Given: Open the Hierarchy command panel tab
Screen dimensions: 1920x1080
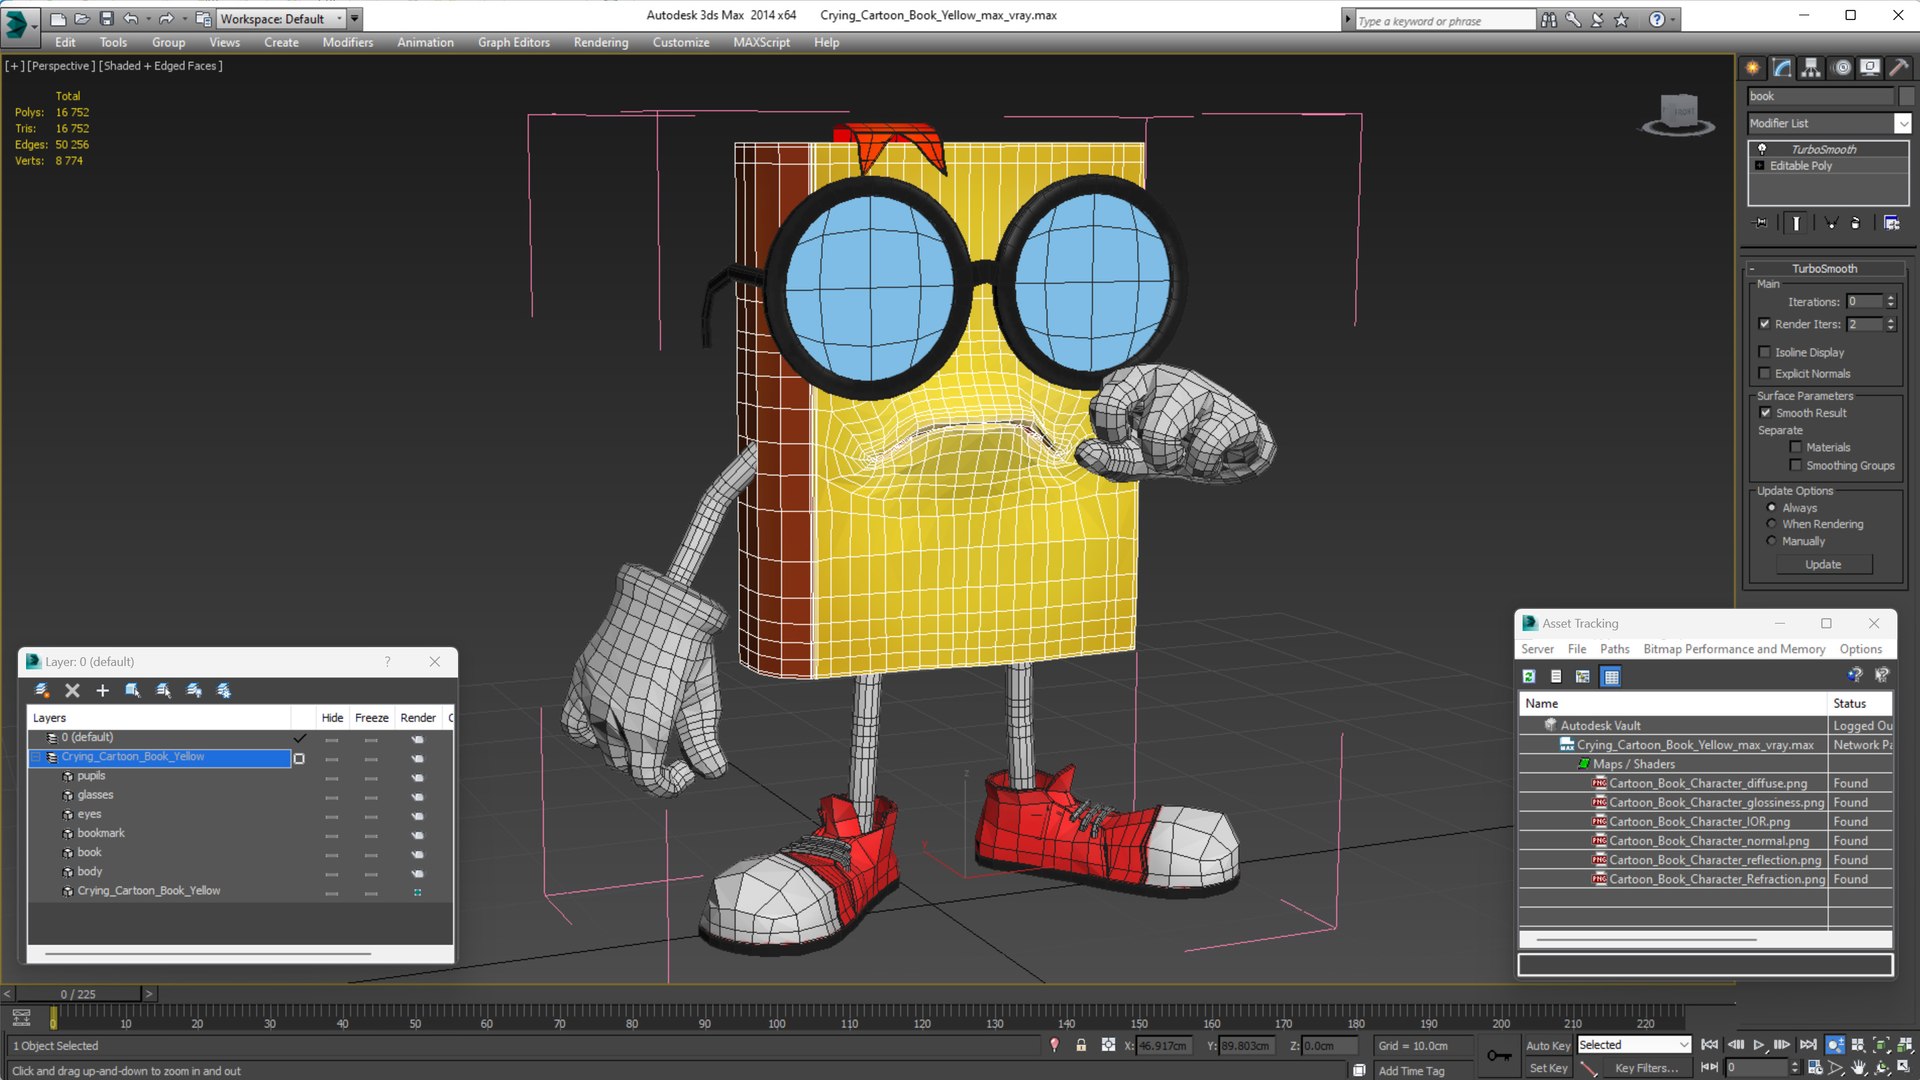Looking at the screenshot, I should click(x=1811, y=68).
